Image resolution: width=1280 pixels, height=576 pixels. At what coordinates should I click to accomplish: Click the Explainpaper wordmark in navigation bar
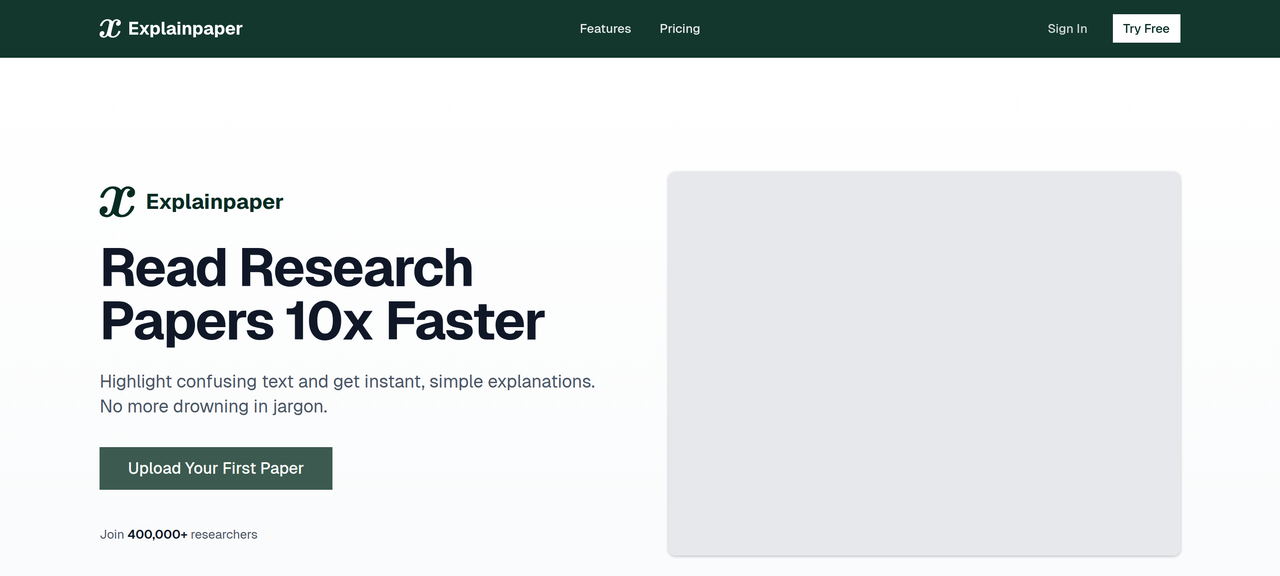(185, 29)
